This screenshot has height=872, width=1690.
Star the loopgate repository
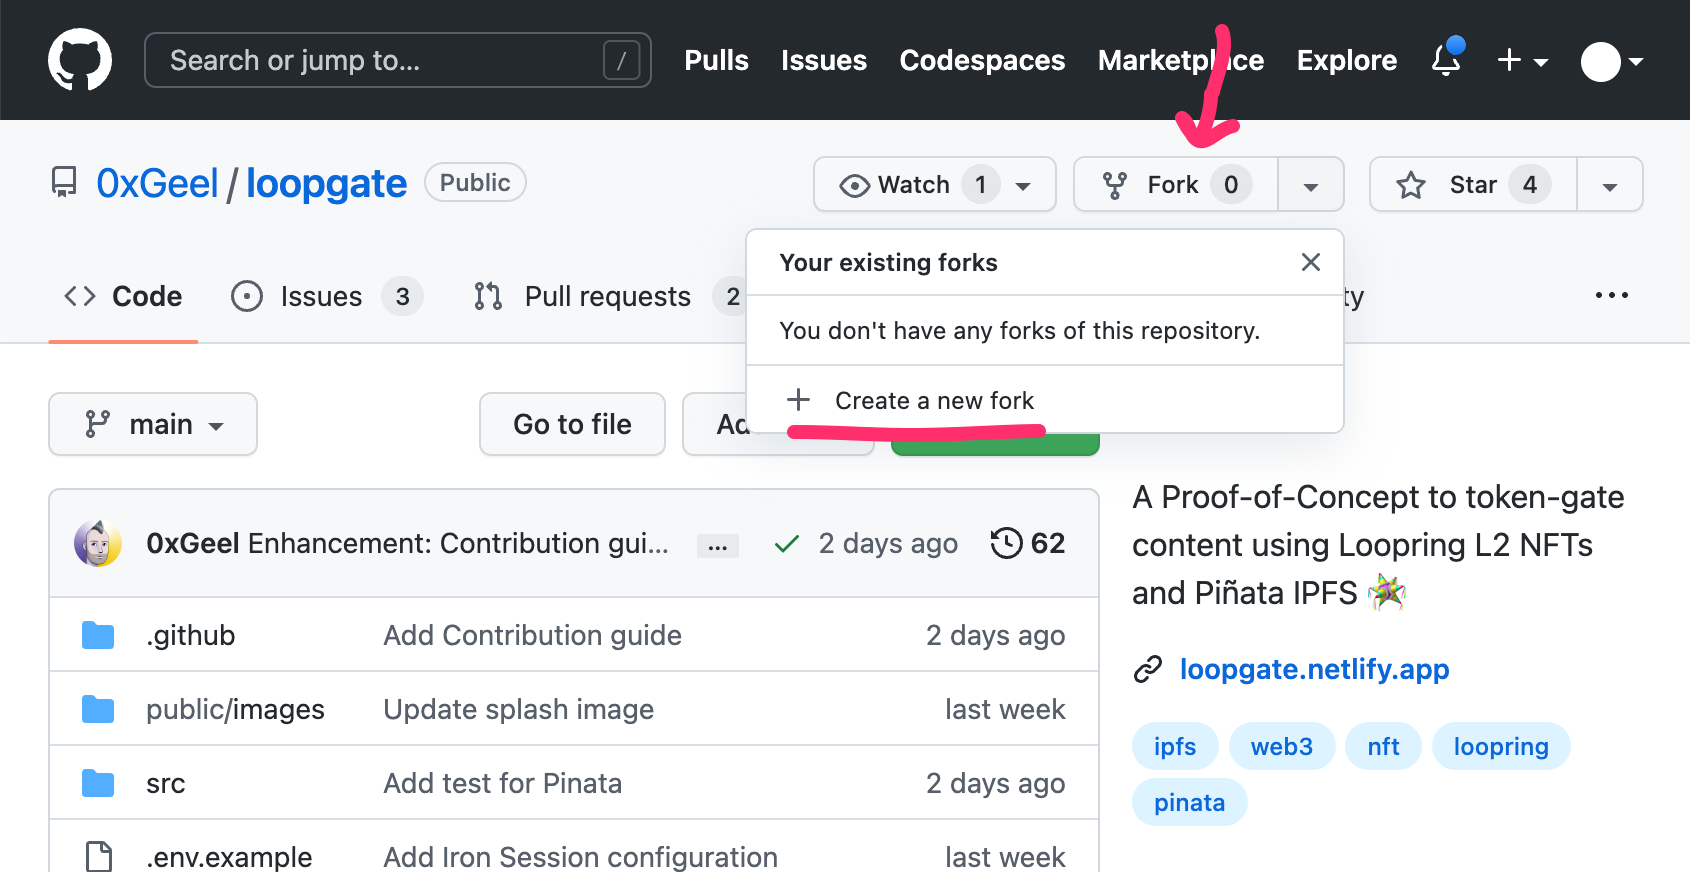(x=1473, y=184)
